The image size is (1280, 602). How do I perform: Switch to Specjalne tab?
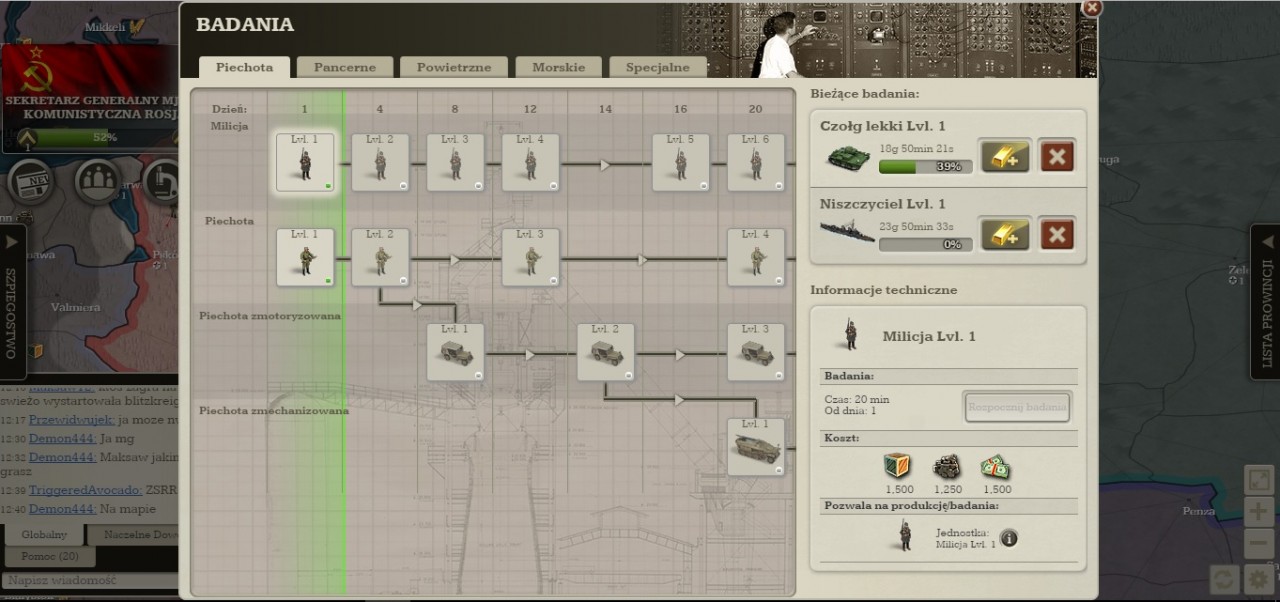coord(658,67)
